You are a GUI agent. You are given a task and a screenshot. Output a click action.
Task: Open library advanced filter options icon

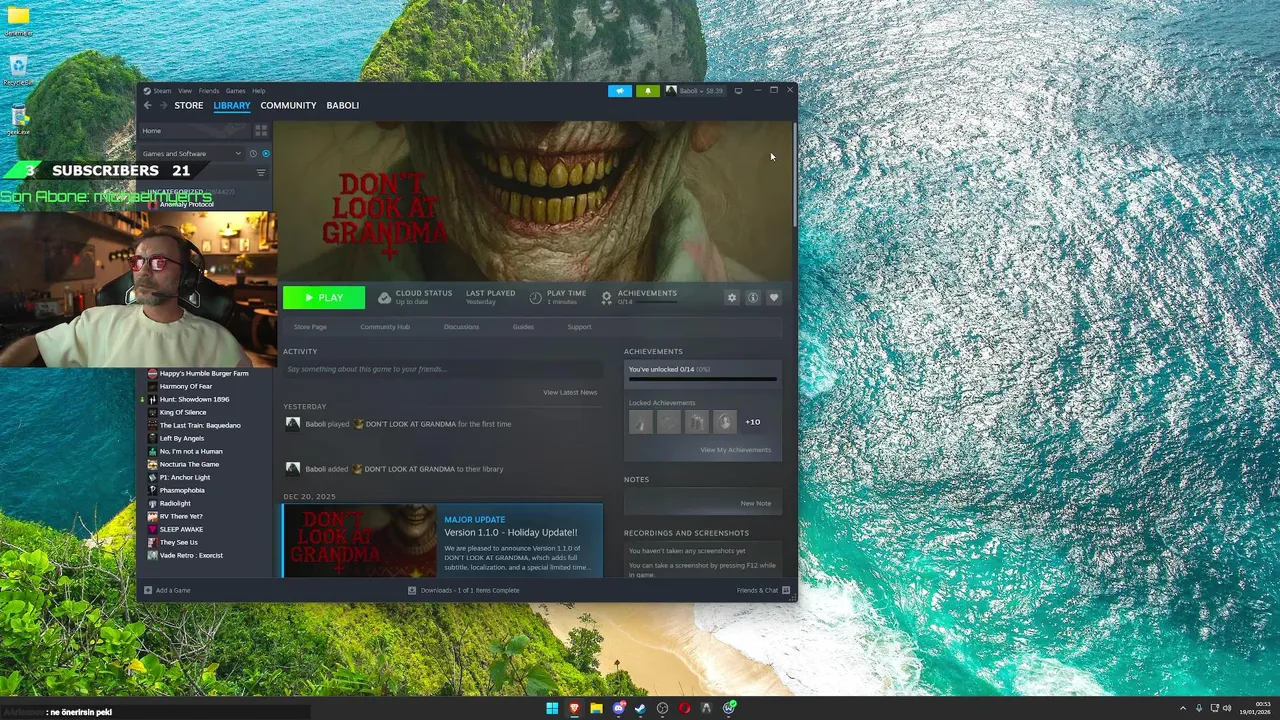coord(261,173)
